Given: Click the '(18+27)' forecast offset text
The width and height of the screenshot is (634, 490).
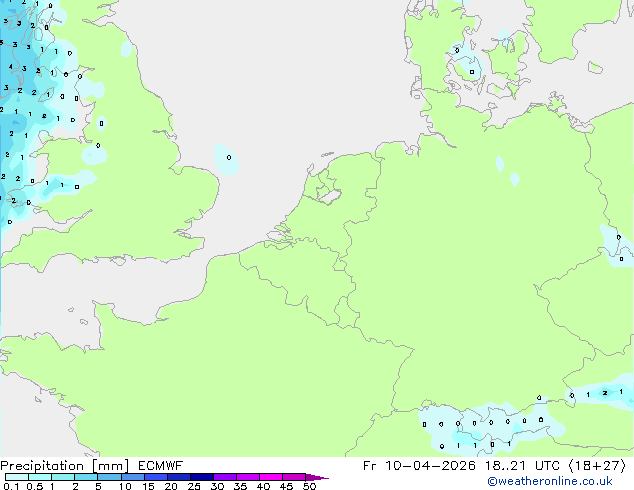Looking at the screenshot, I should 597,466.
